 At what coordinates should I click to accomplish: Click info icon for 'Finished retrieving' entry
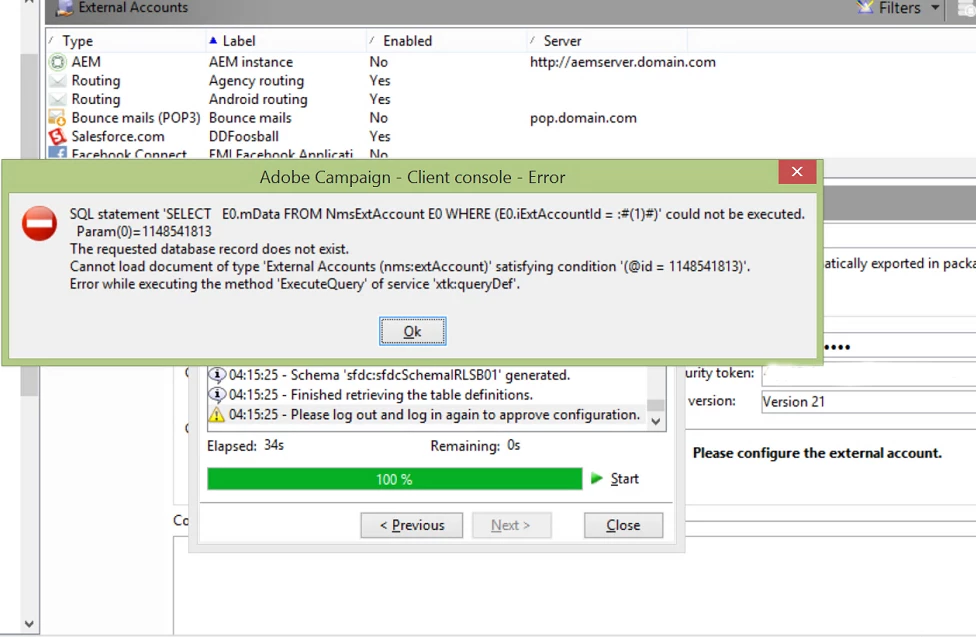[x=216, y=395]
